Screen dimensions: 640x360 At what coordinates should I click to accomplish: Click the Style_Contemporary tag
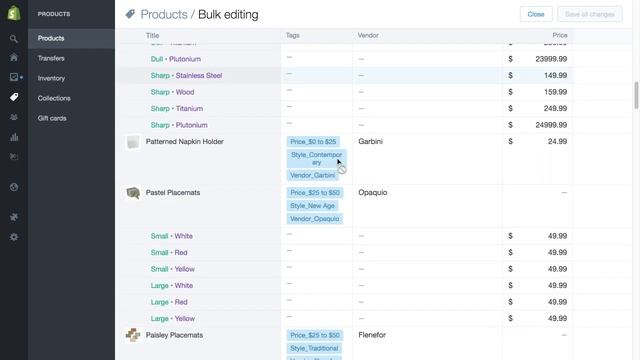pos(316,158)
